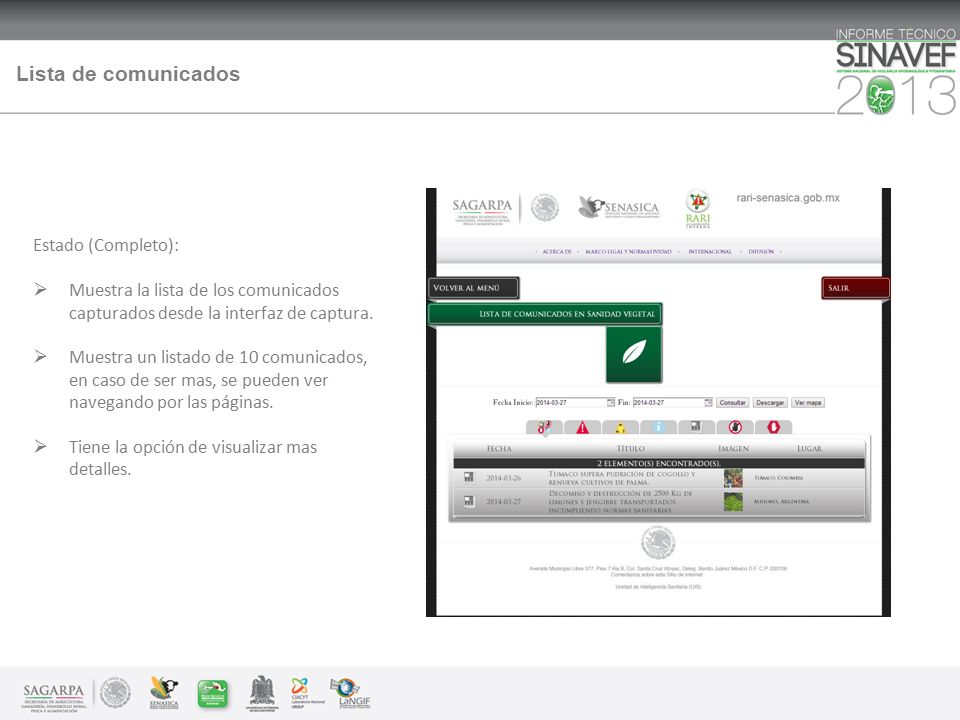Select the first category tab with the red symbols icon
Image resolution: width=960 pixels, height=720 pixels.
click(544, 427)
